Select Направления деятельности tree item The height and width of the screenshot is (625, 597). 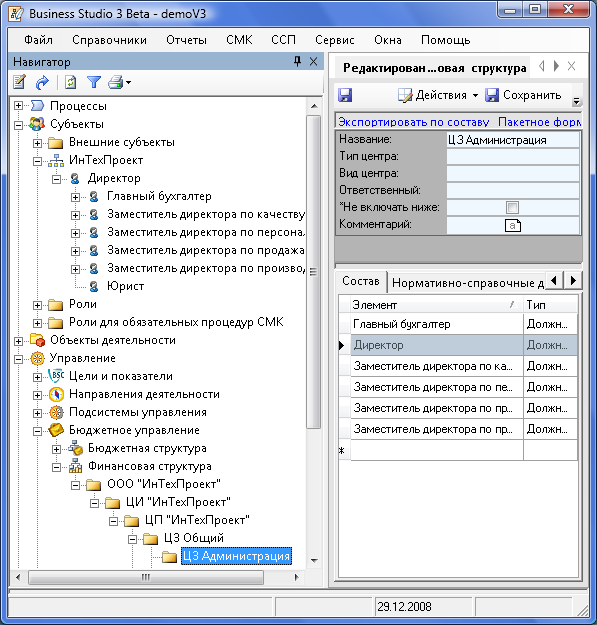(144, 394)
